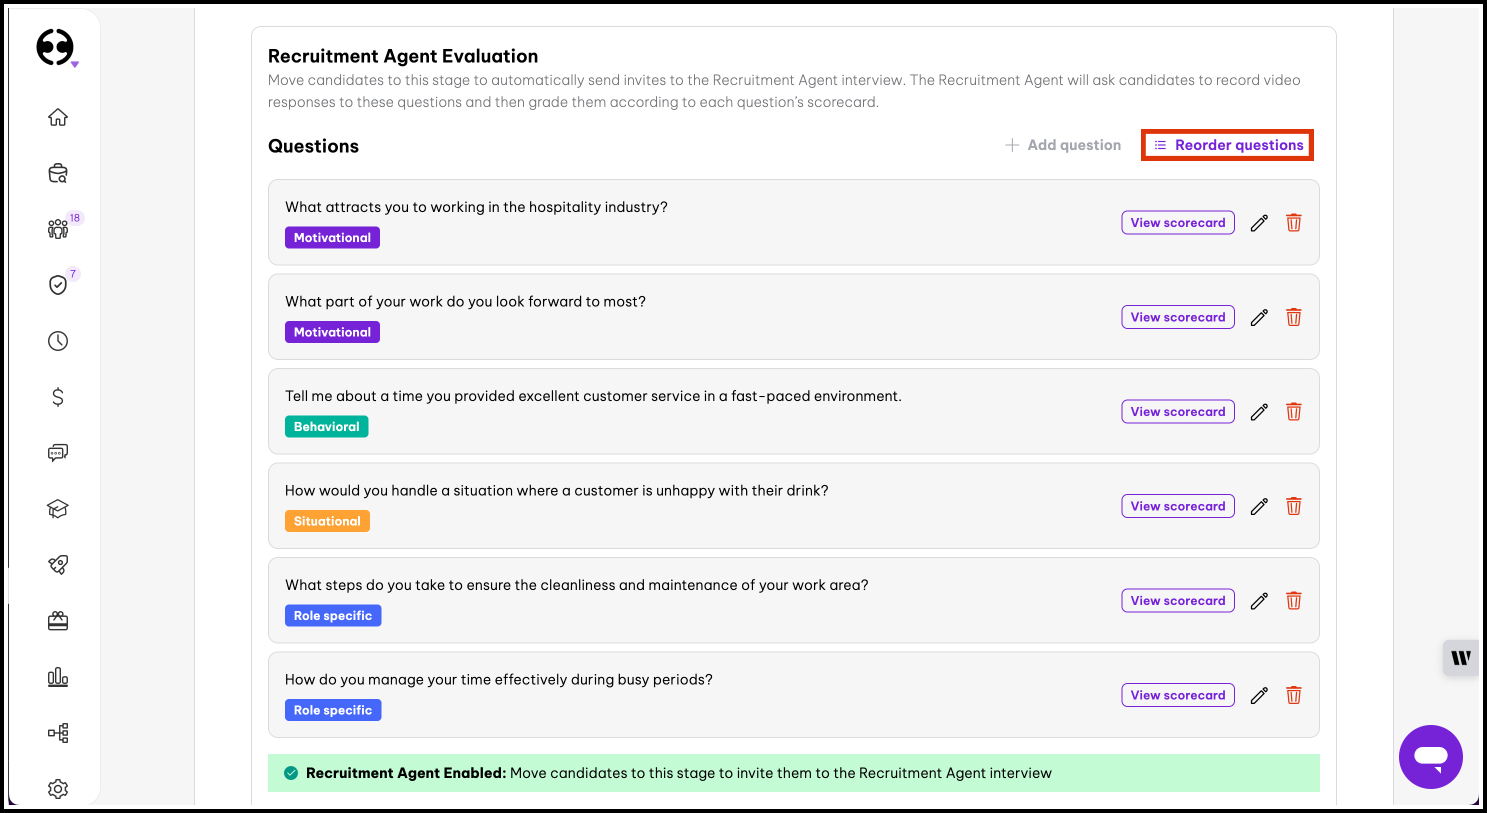Click Reorder questions
The image size is (1487, 813).
pyautogui.click(x=1228, y=145)
